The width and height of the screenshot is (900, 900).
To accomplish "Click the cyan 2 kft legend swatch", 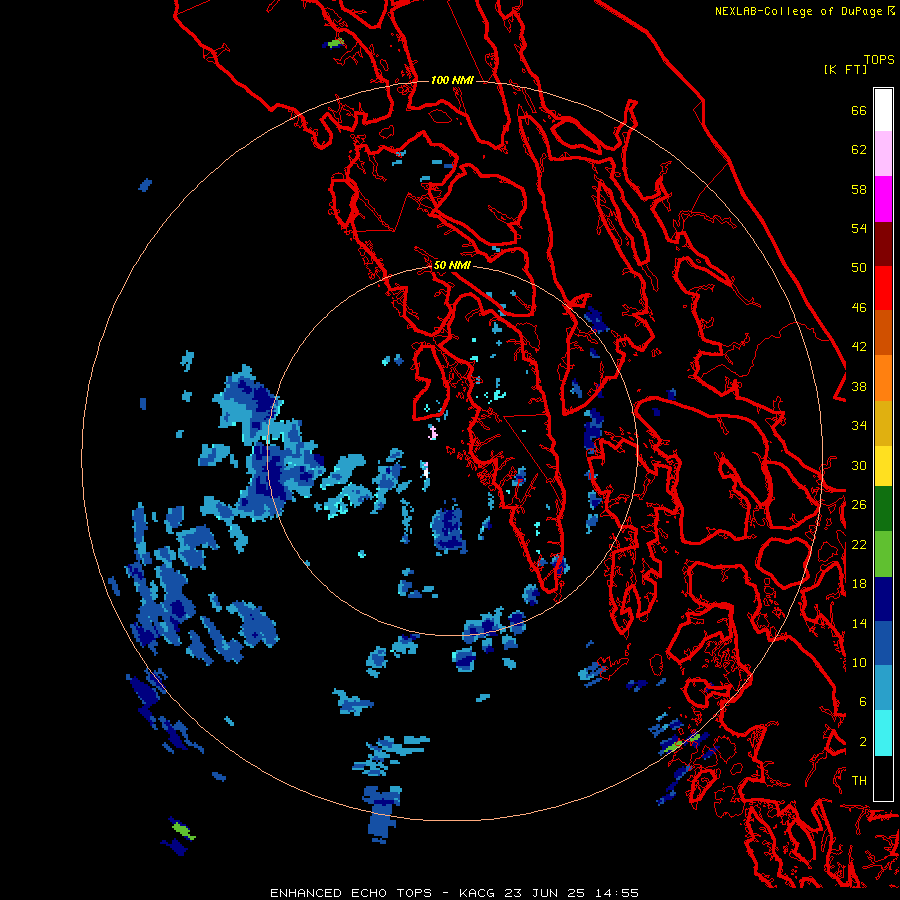I will (x=883, y=733).
